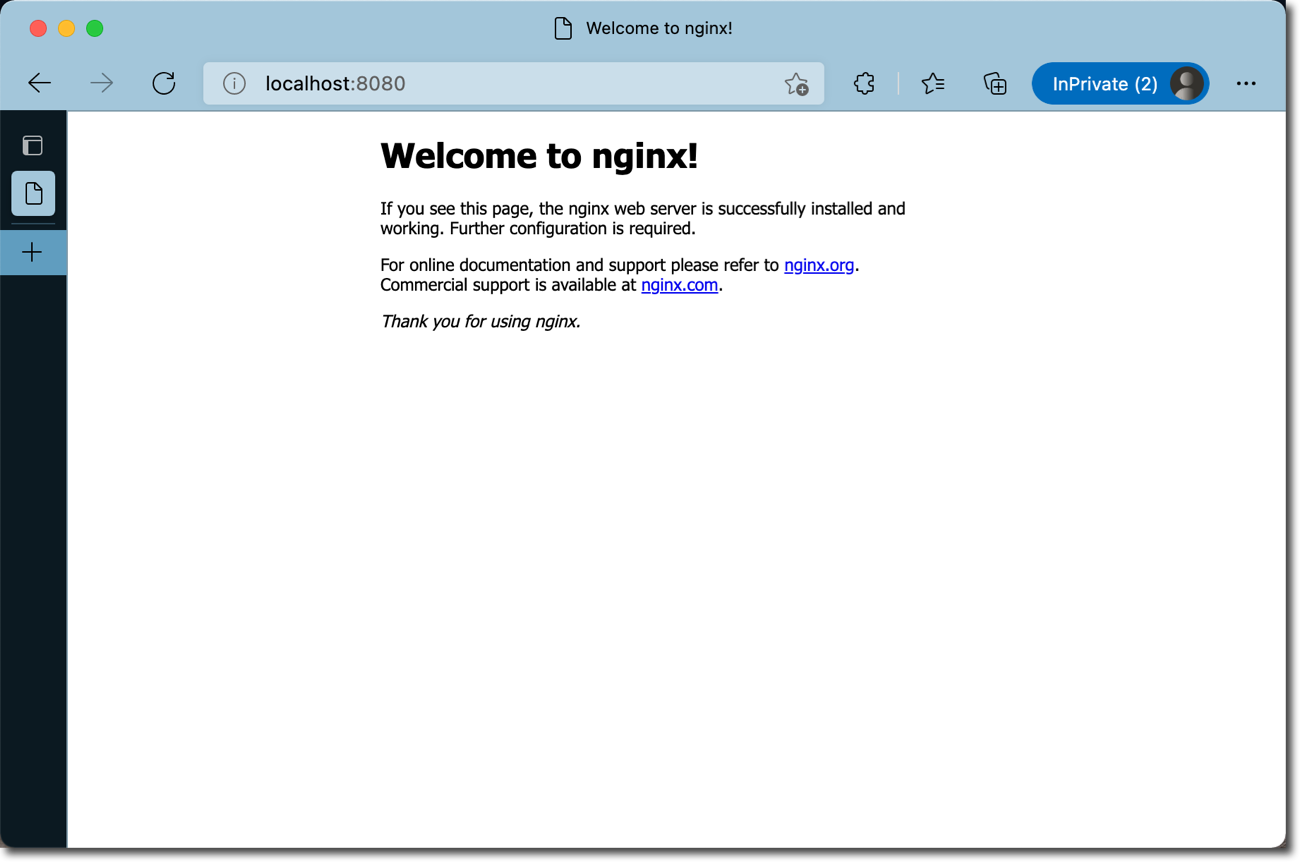Open the Collections panel
This screenshot has height=862, width=1300.
click(995, 84)
